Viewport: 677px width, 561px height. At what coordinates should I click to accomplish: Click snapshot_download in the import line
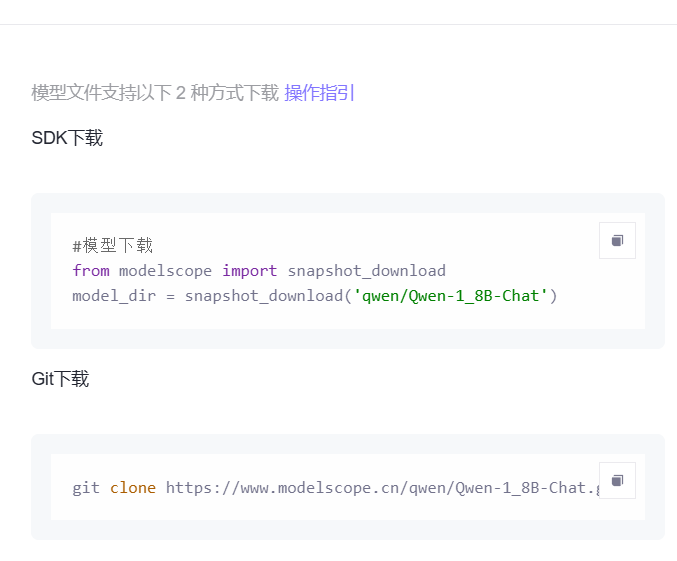click(x=366, y=271)
